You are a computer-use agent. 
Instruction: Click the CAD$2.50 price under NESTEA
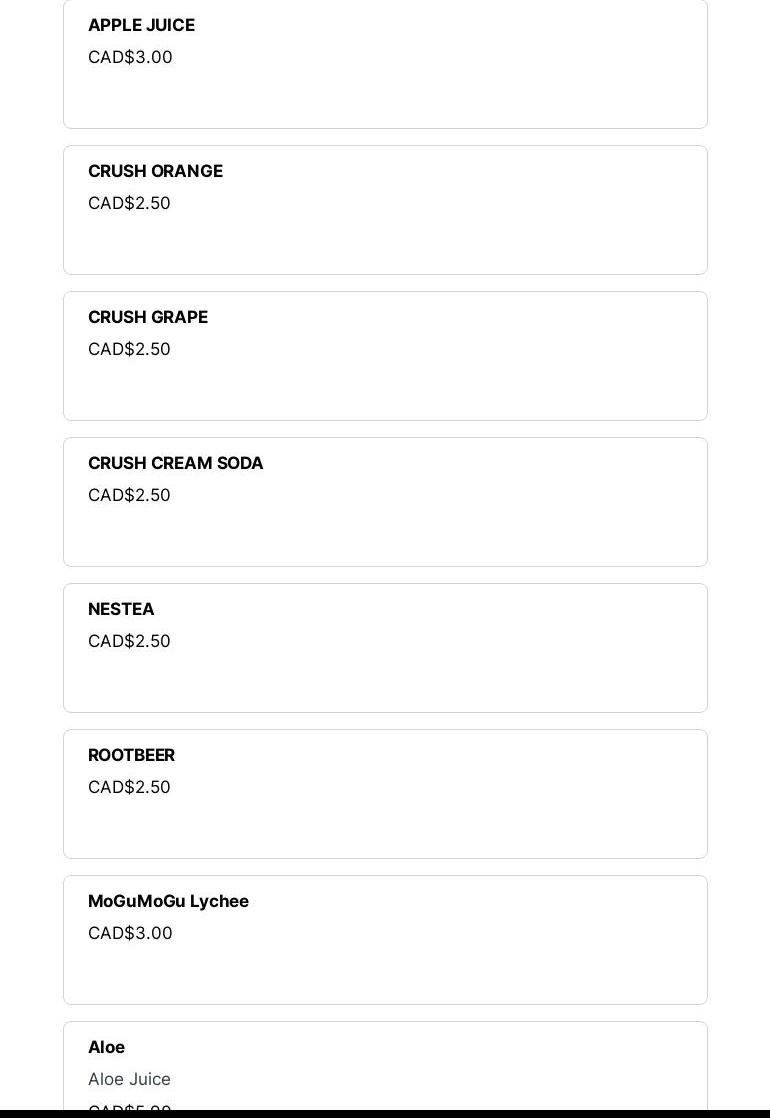[x=129, y=641]
